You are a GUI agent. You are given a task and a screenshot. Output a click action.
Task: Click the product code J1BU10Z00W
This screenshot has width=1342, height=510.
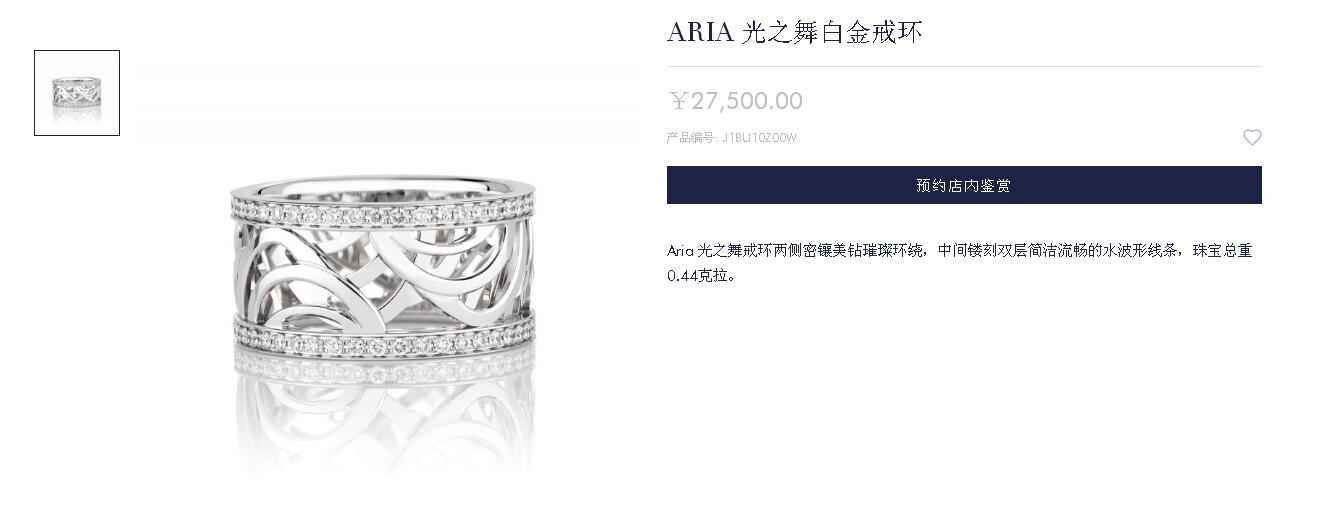click(x=760, y=138)
